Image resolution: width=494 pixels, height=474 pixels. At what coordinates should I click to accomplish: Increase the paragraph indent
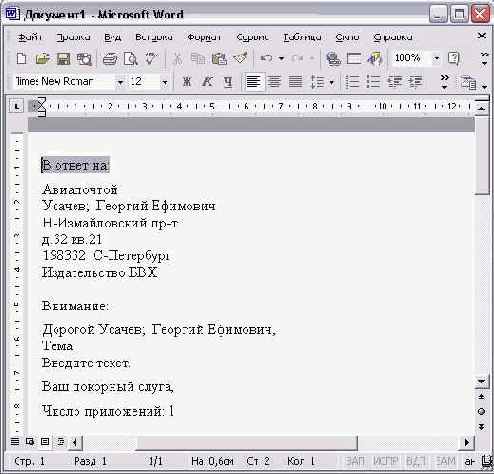point(415,82)
